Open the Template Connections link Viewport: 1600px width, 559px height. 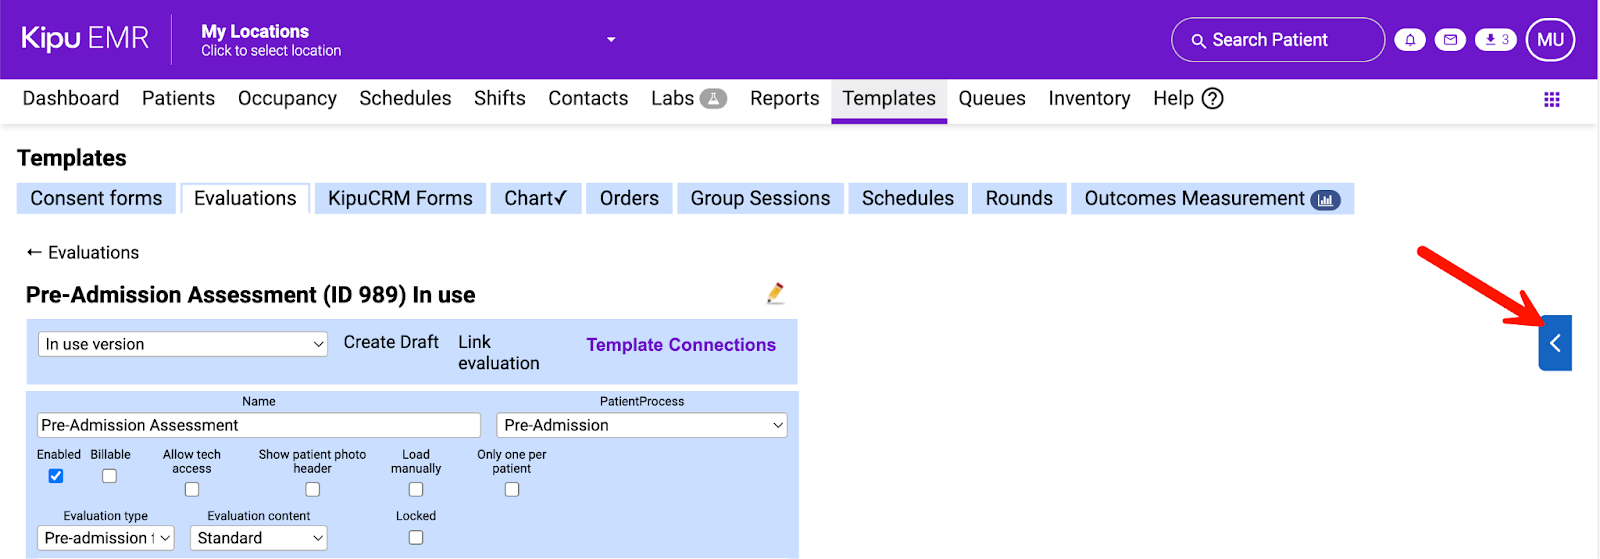[x=681, y=345]
